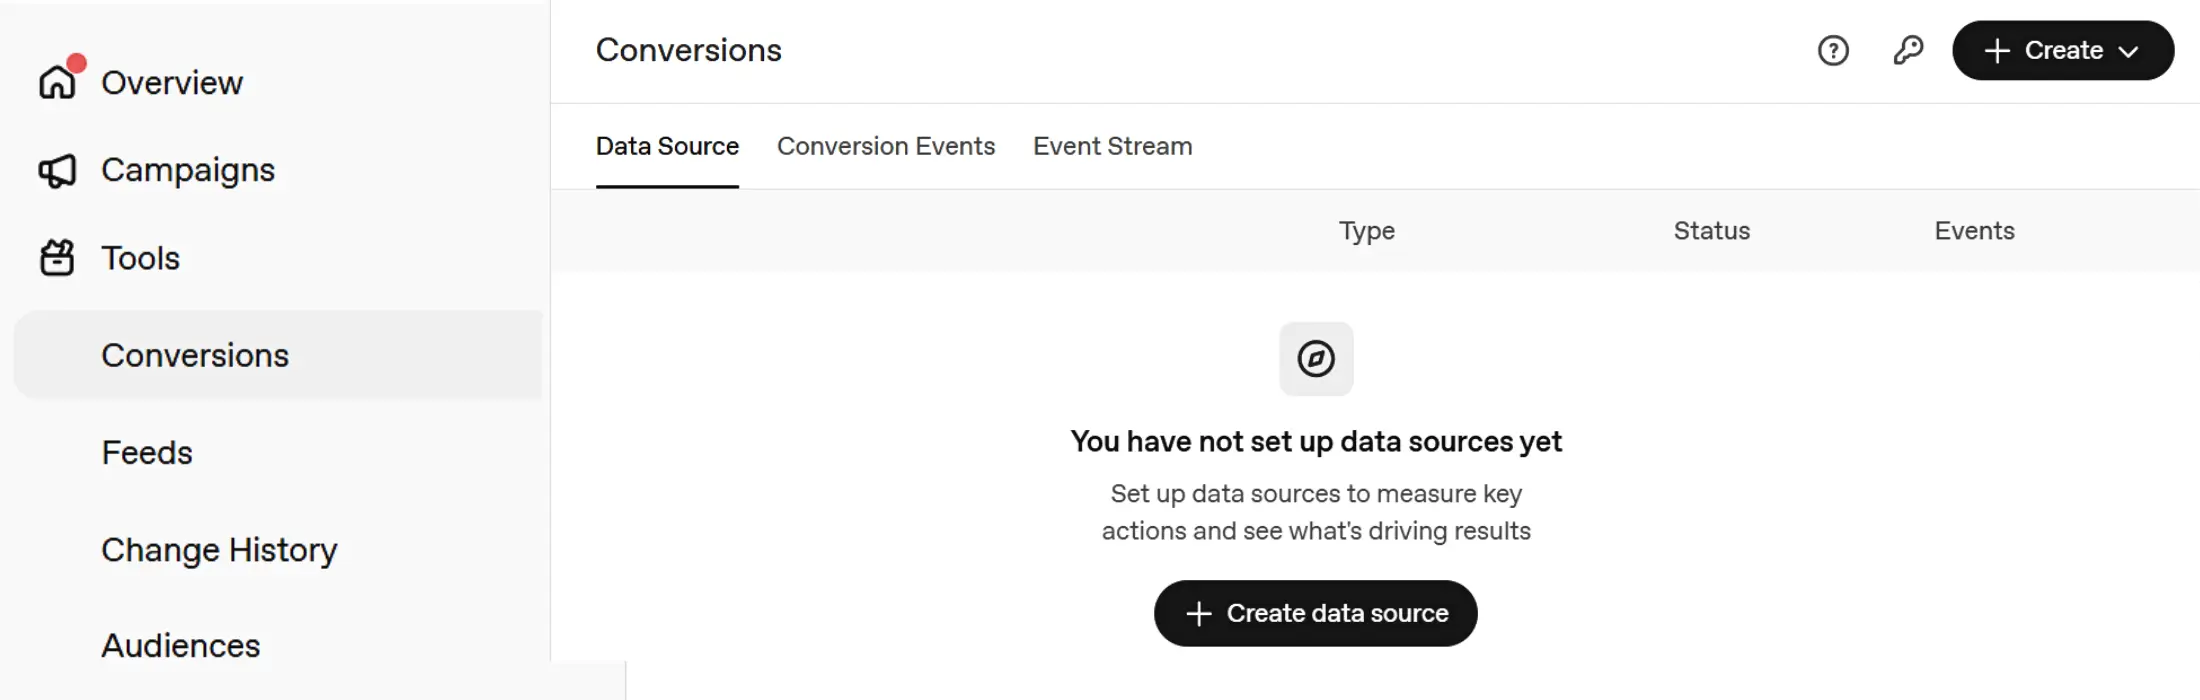Click the Conversions page title
The width and height of the screenshot is (2200, 700).
point(689,50)
